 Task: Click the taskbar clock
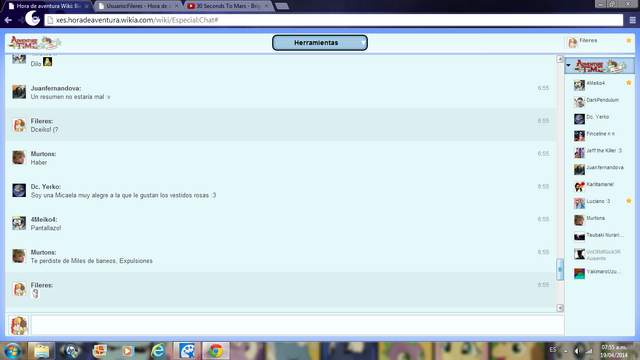(614, 351)
